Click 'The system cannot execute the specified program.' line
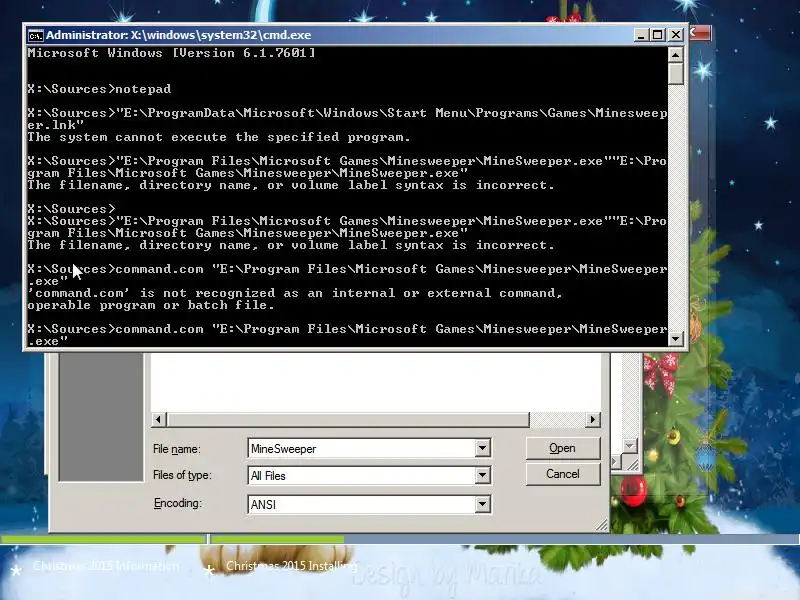 click(219, 137)
